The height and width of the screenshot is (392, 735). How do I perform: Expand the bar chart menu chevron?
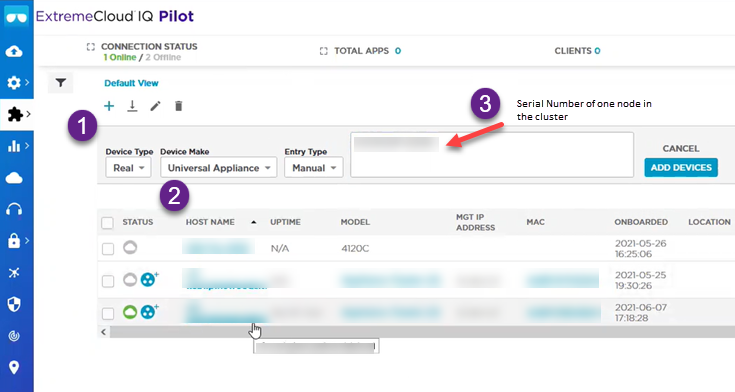tap(27, 146)
